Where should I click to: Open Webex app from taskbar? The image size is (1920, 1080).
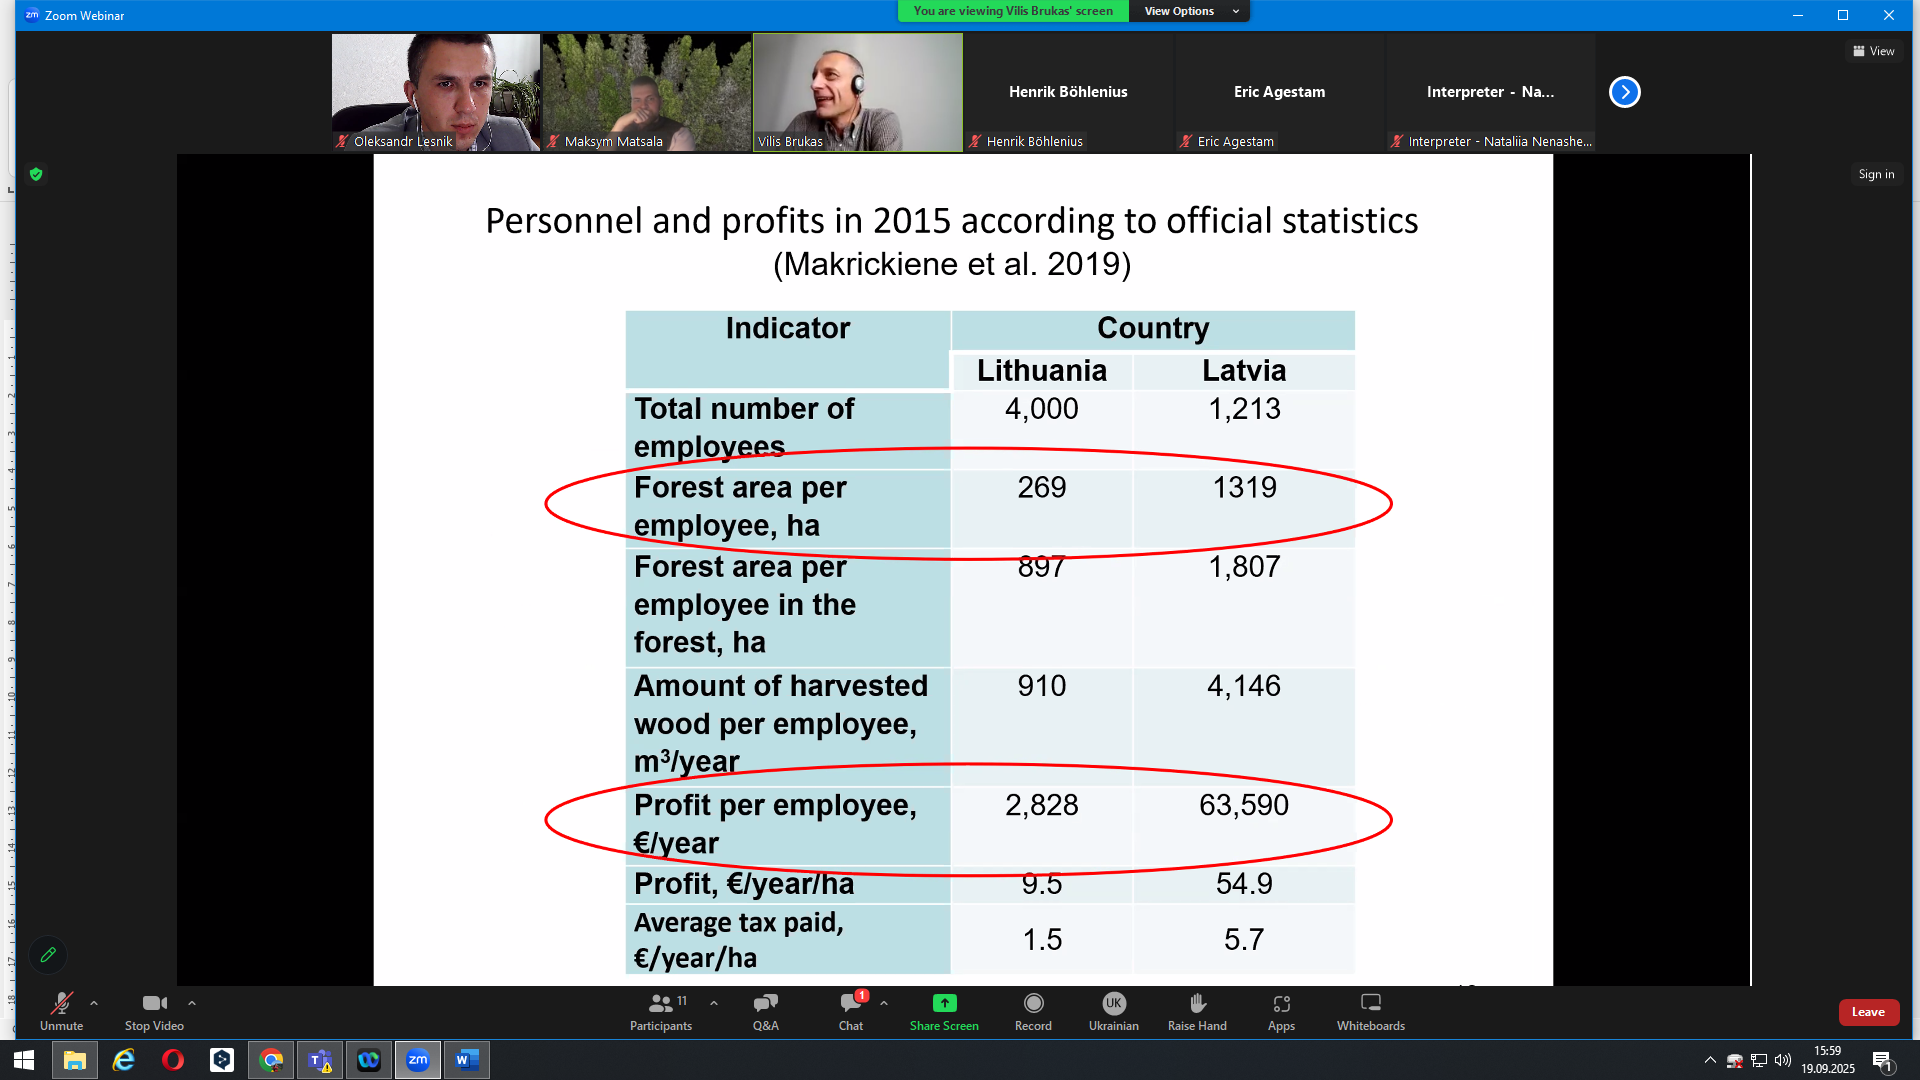click(x=369, y=1060)
